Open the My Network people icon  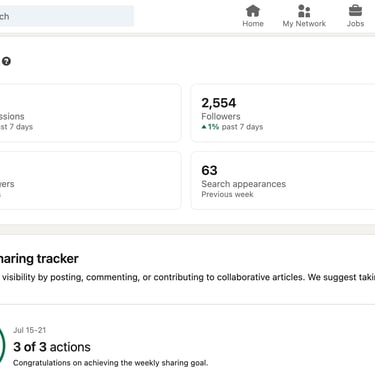point(304,11)
